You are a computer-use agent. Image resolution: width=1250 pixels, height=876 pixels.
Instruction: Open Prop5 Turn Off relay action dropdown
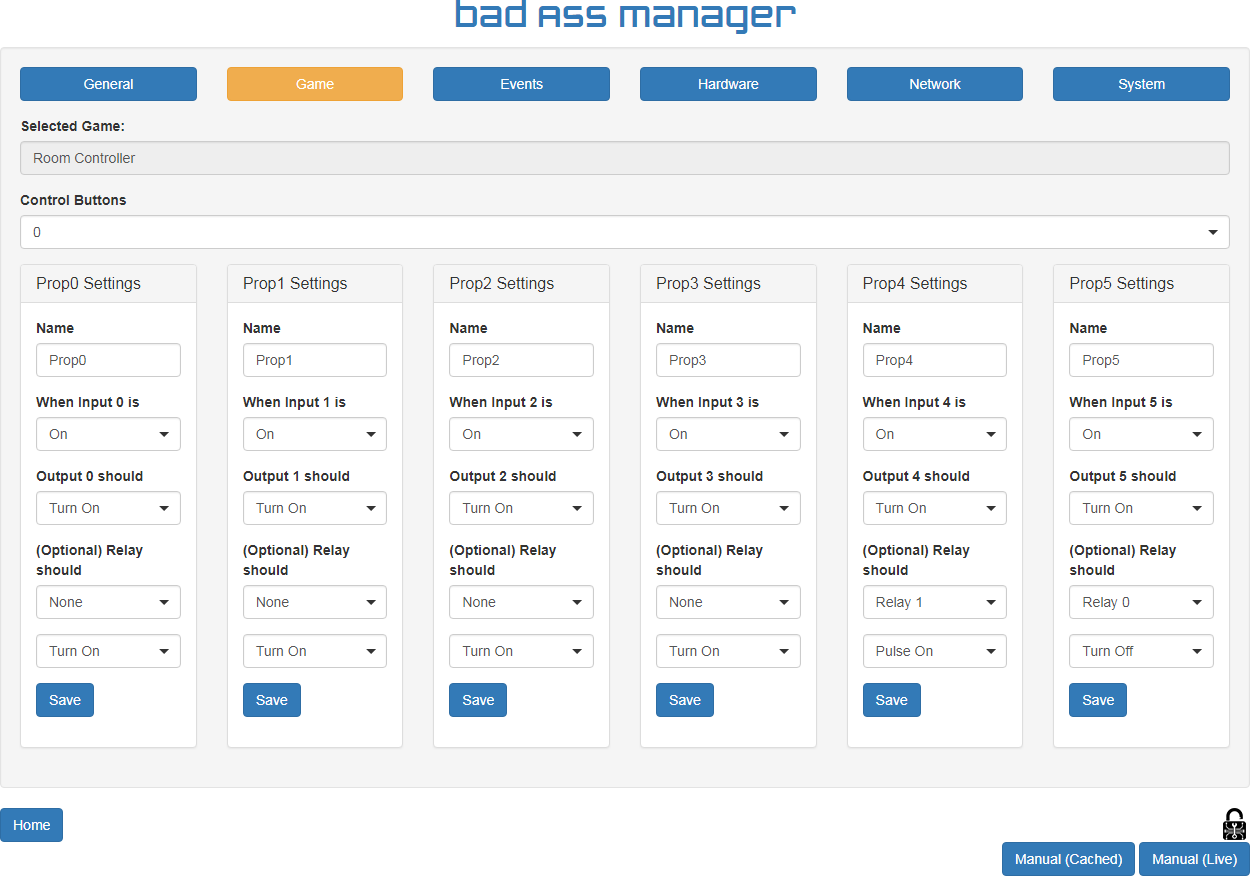[1141, 651]
